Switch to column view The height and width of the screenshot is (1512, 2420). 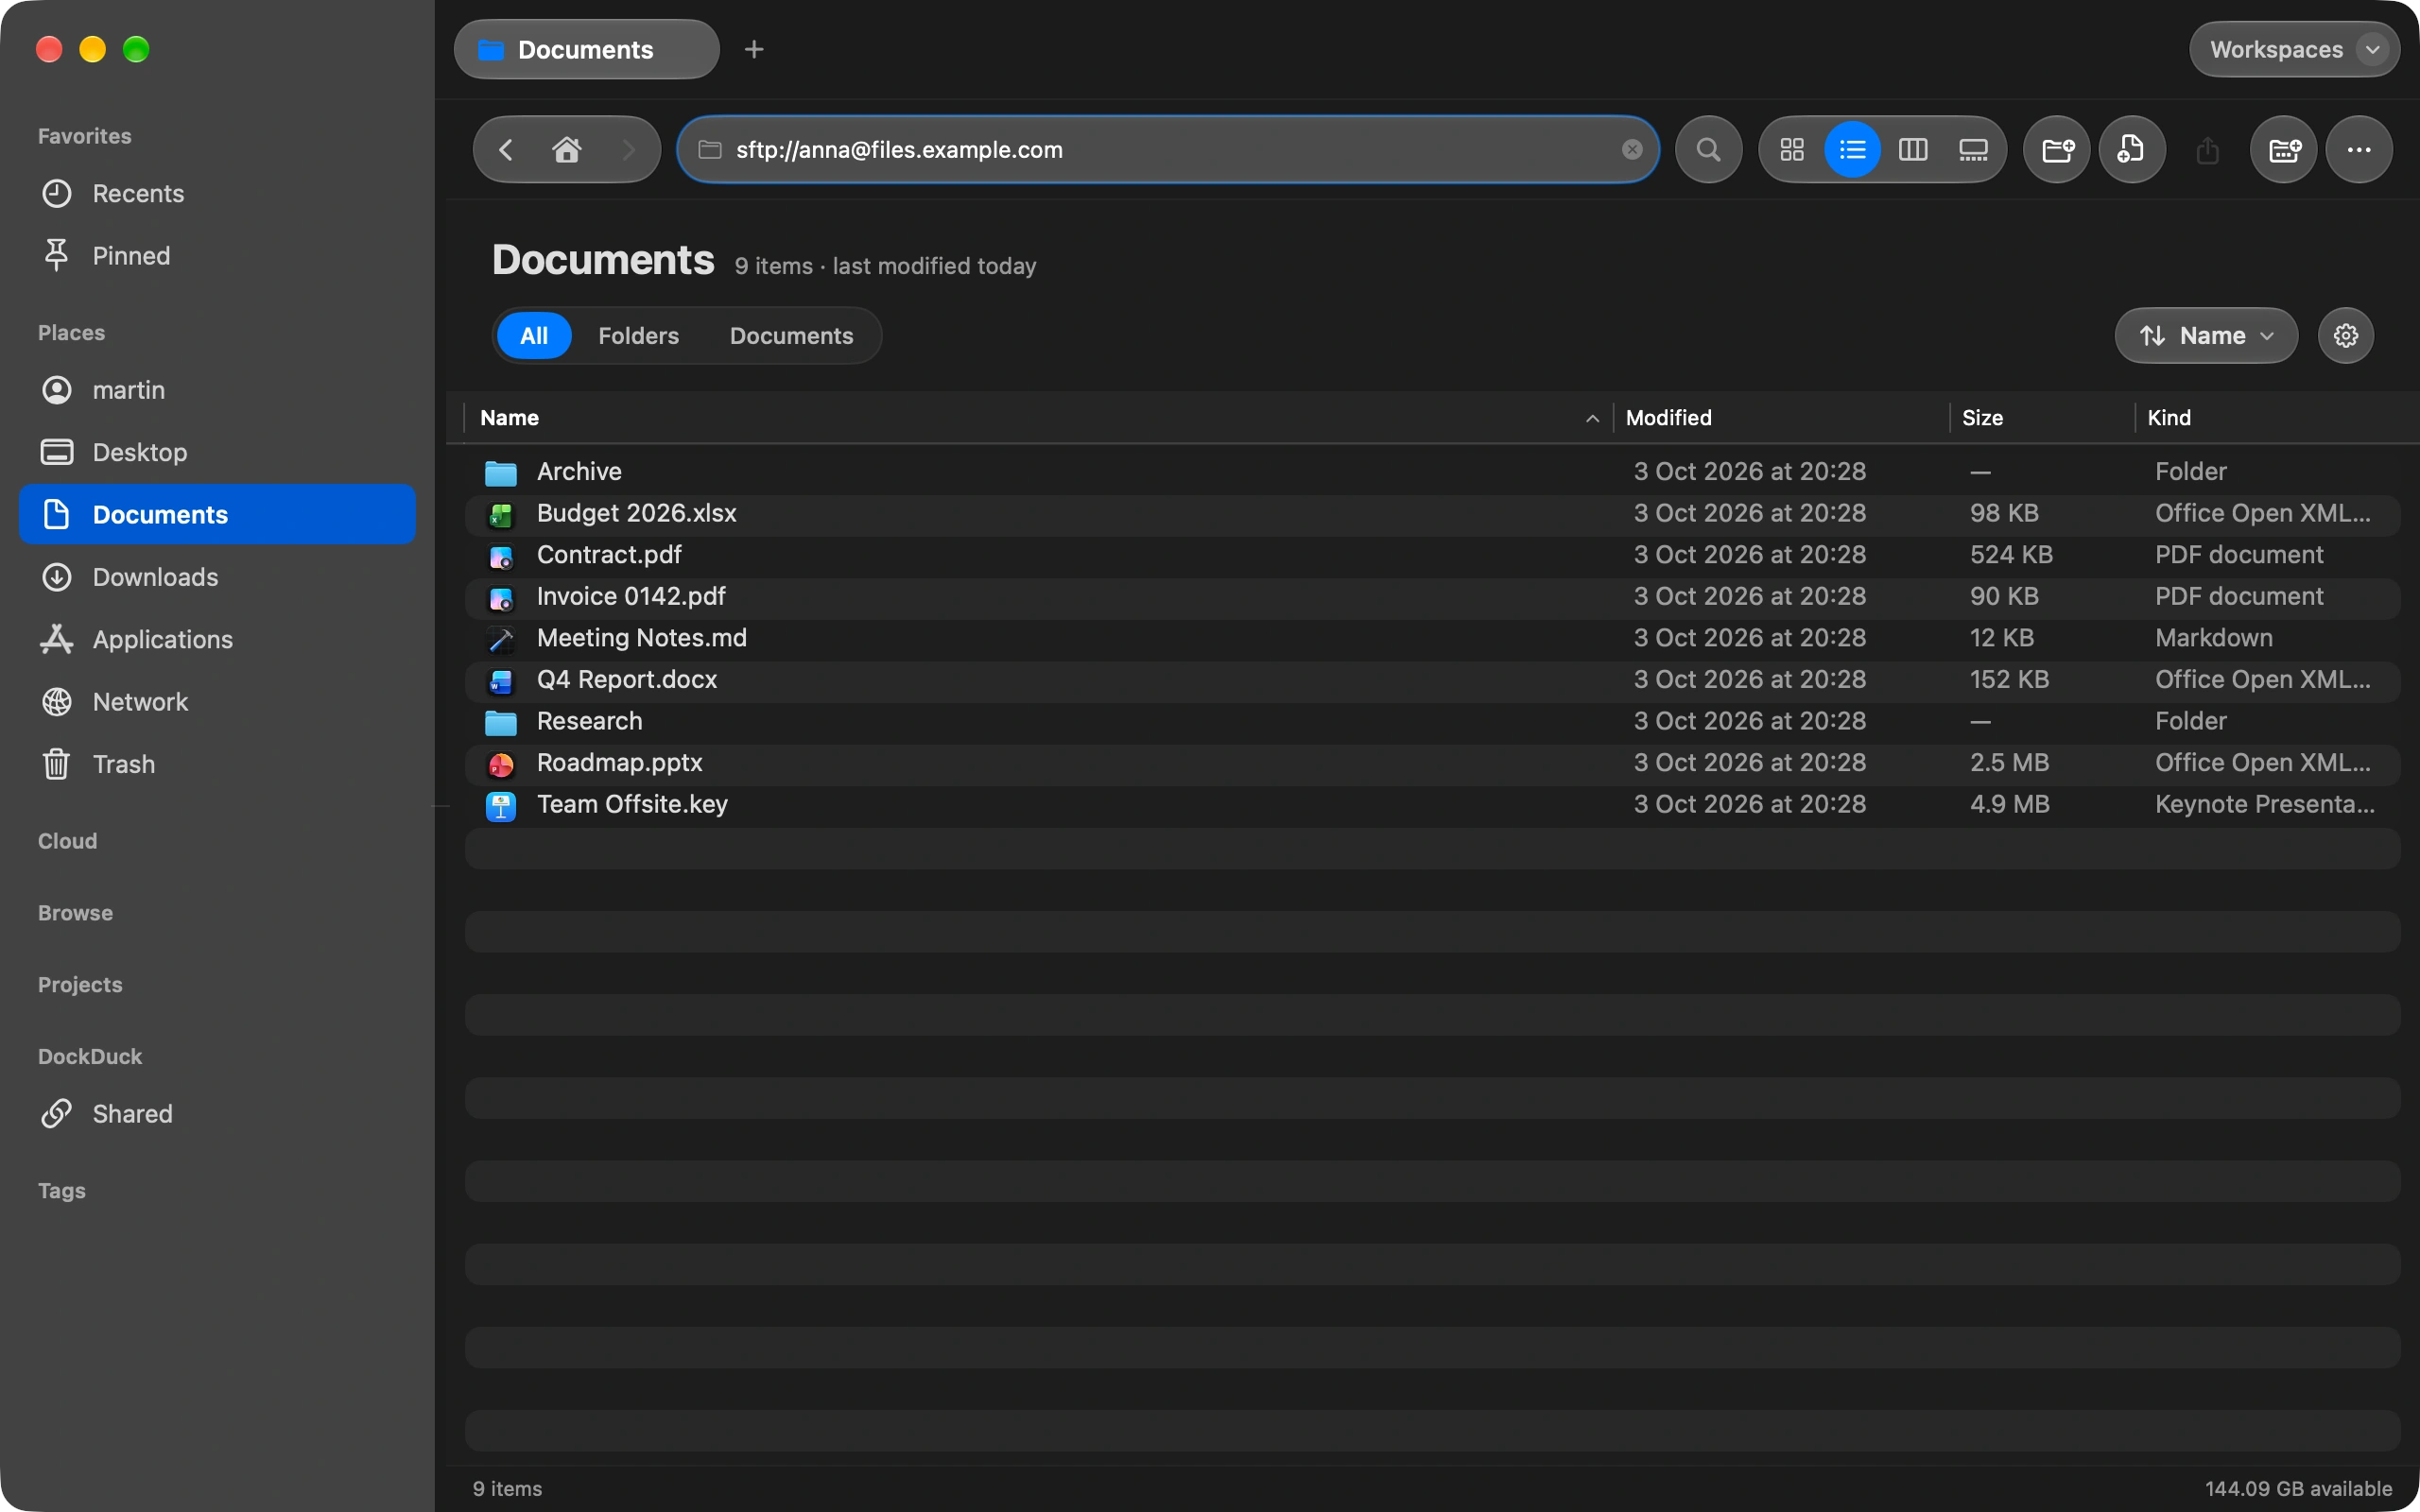point(1913,150)
